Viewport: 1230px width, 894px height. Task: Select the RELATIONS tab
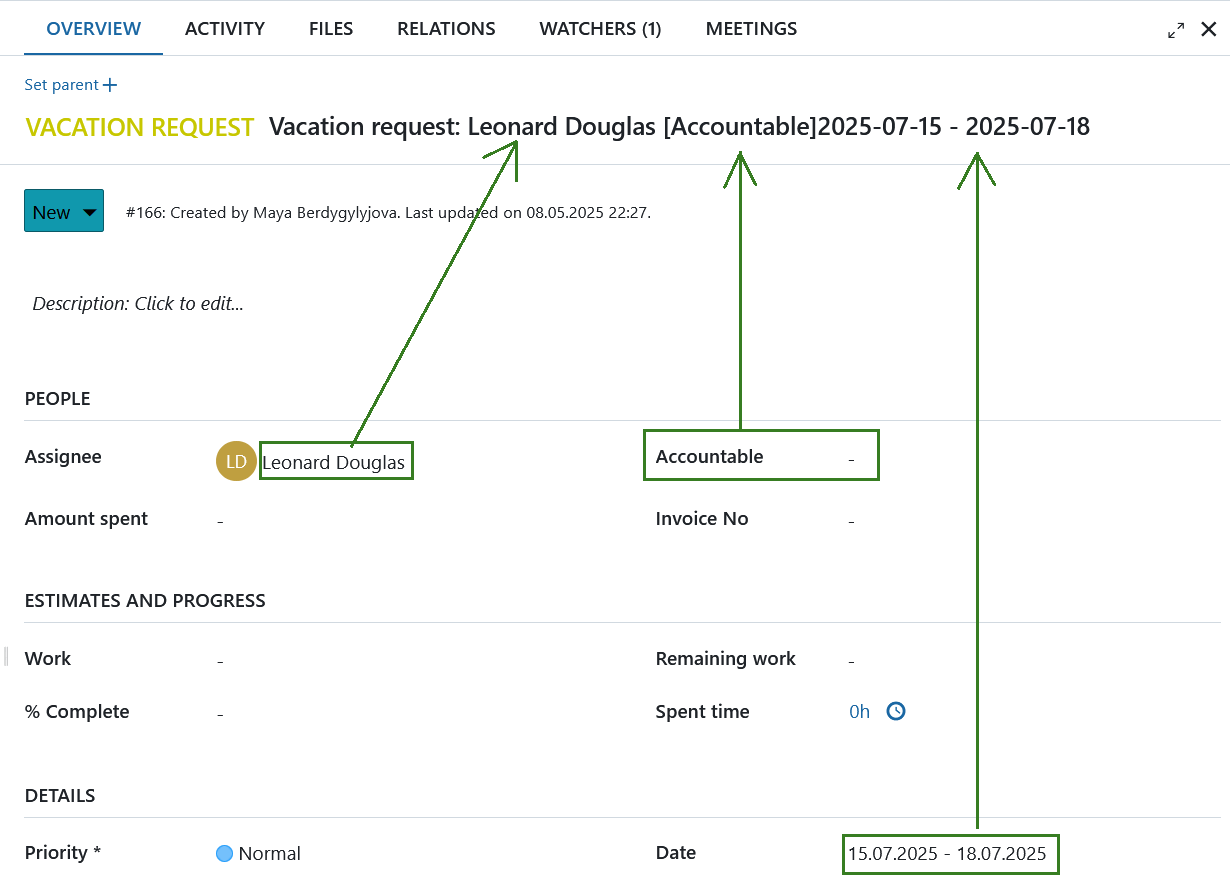[446, 28]
